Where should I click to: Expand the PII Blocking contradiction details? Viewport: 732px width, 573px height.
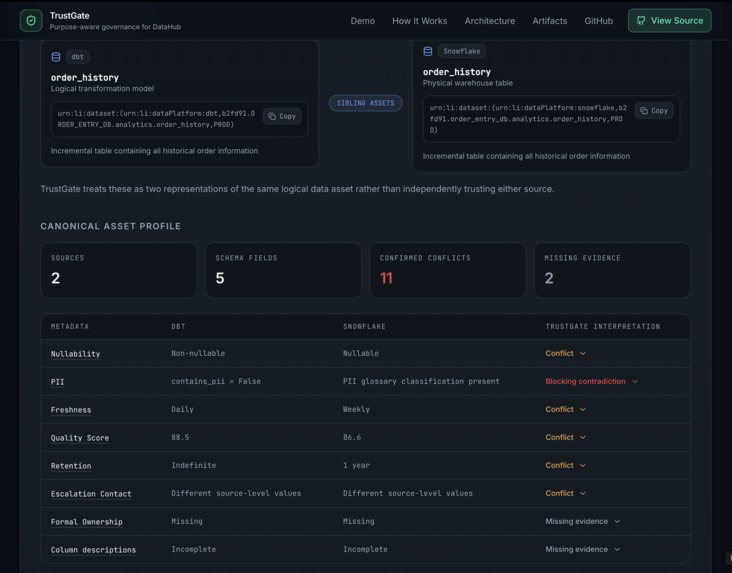tap(591, 382)
